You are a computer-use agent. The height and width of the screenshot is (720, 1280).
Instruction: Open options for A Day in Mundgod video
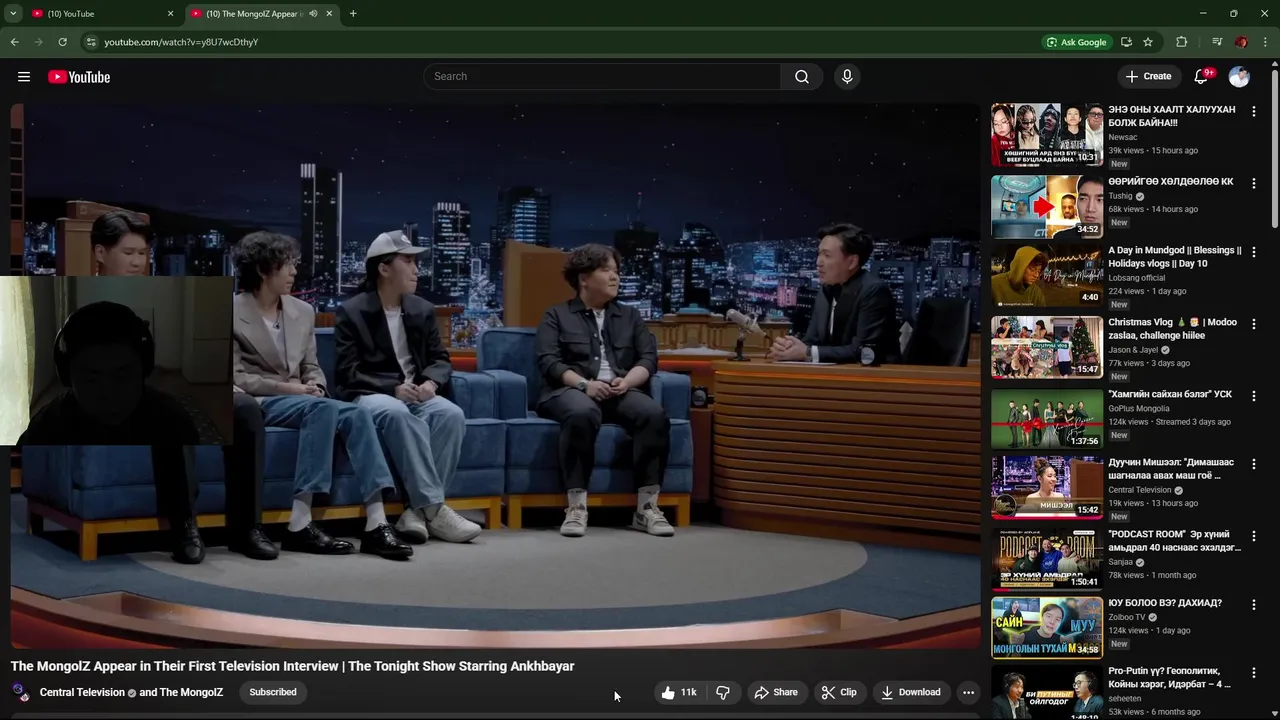click(1253, 254)
